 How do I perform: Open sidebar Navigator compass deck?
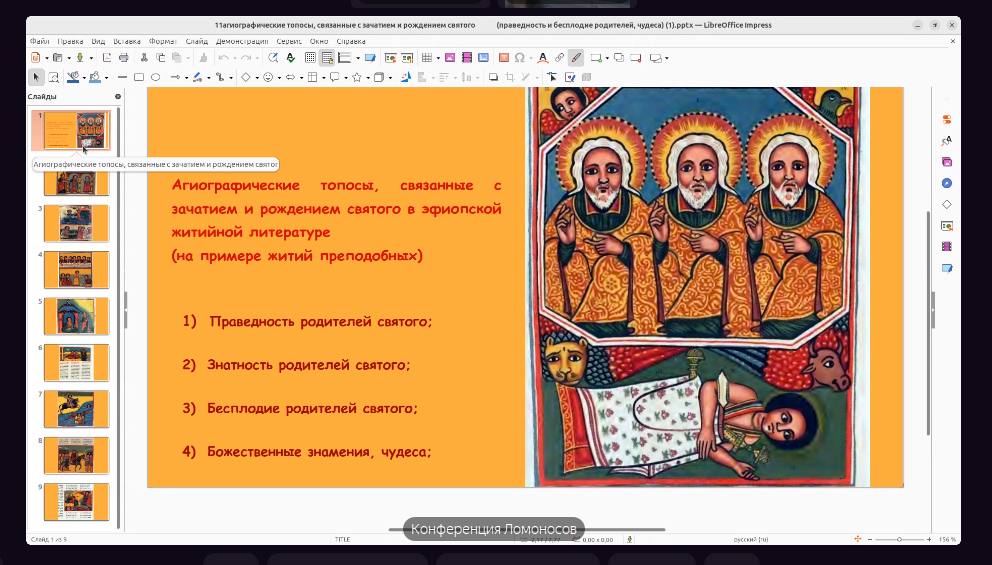pyautogui.click(x=946, y=183)
